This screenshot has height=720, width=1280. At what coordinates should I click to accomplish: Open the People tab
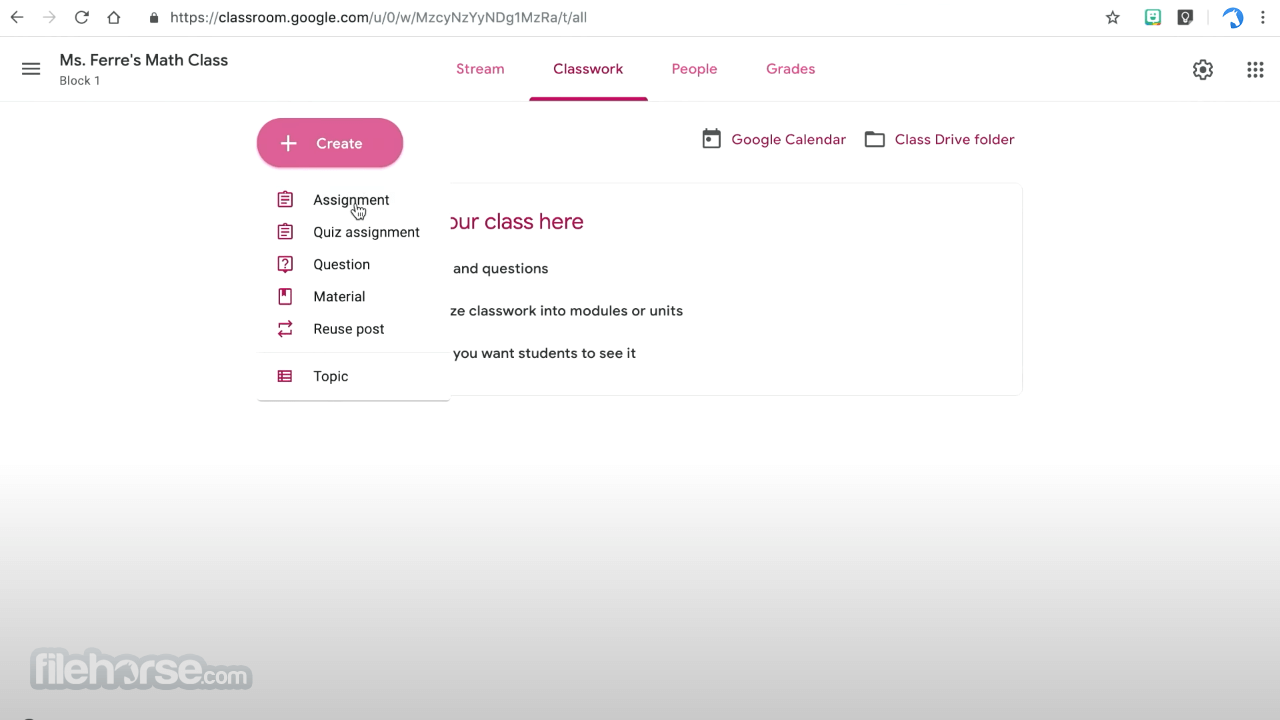694,69
